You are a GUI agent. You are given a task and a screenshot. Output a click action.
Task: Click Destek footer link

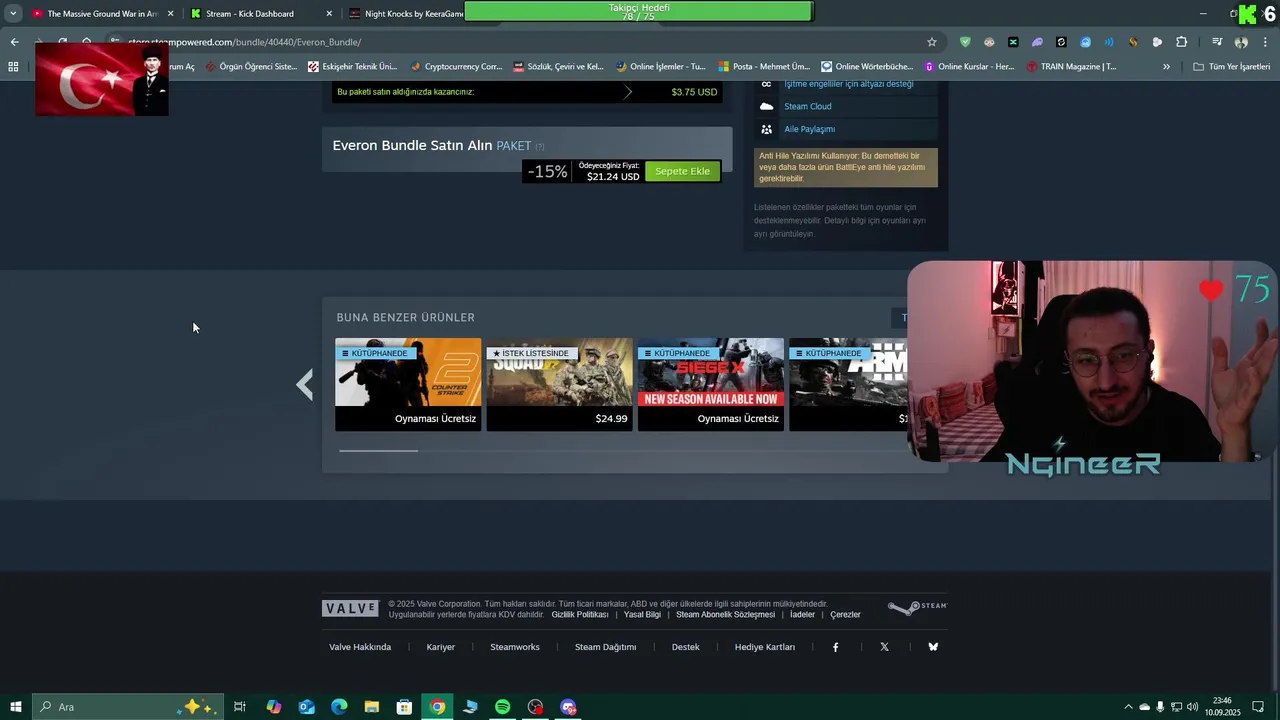[685, 647]
